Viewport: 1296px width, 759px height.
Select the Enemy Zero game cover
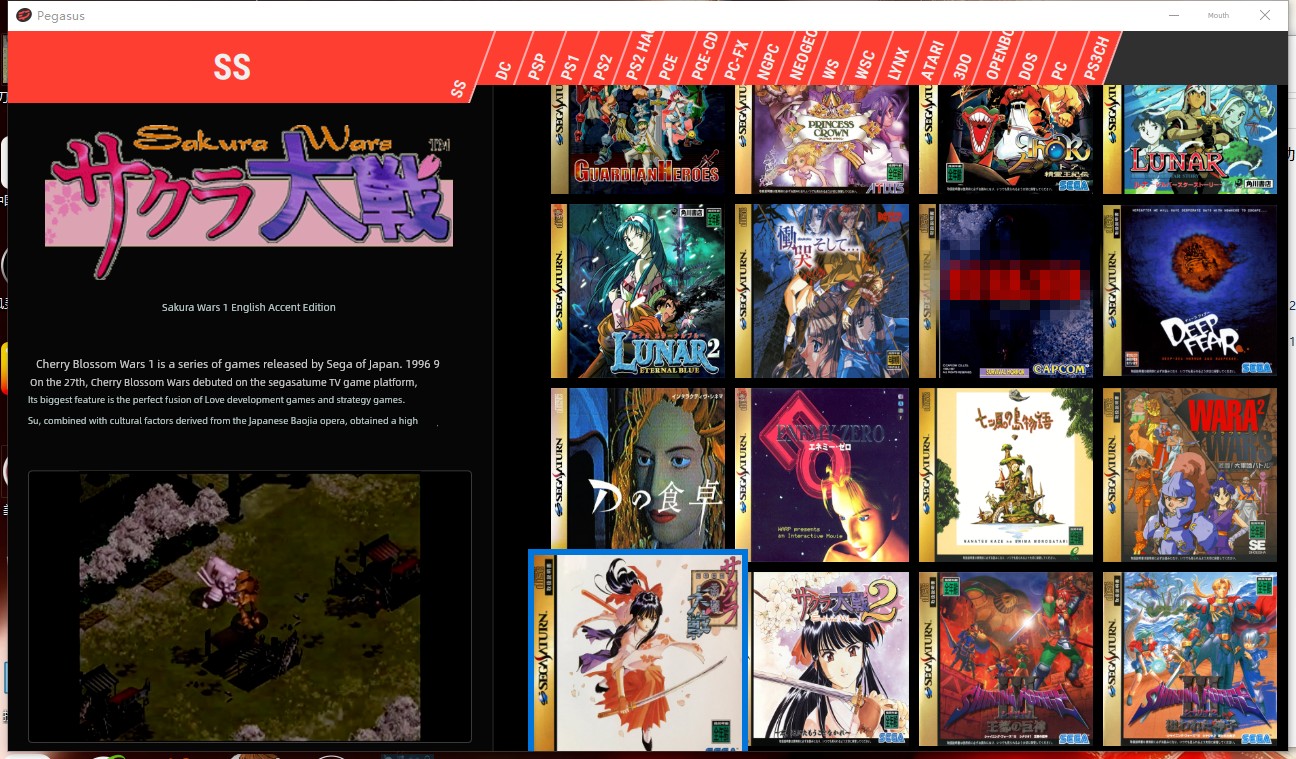[x=822, y=475]
